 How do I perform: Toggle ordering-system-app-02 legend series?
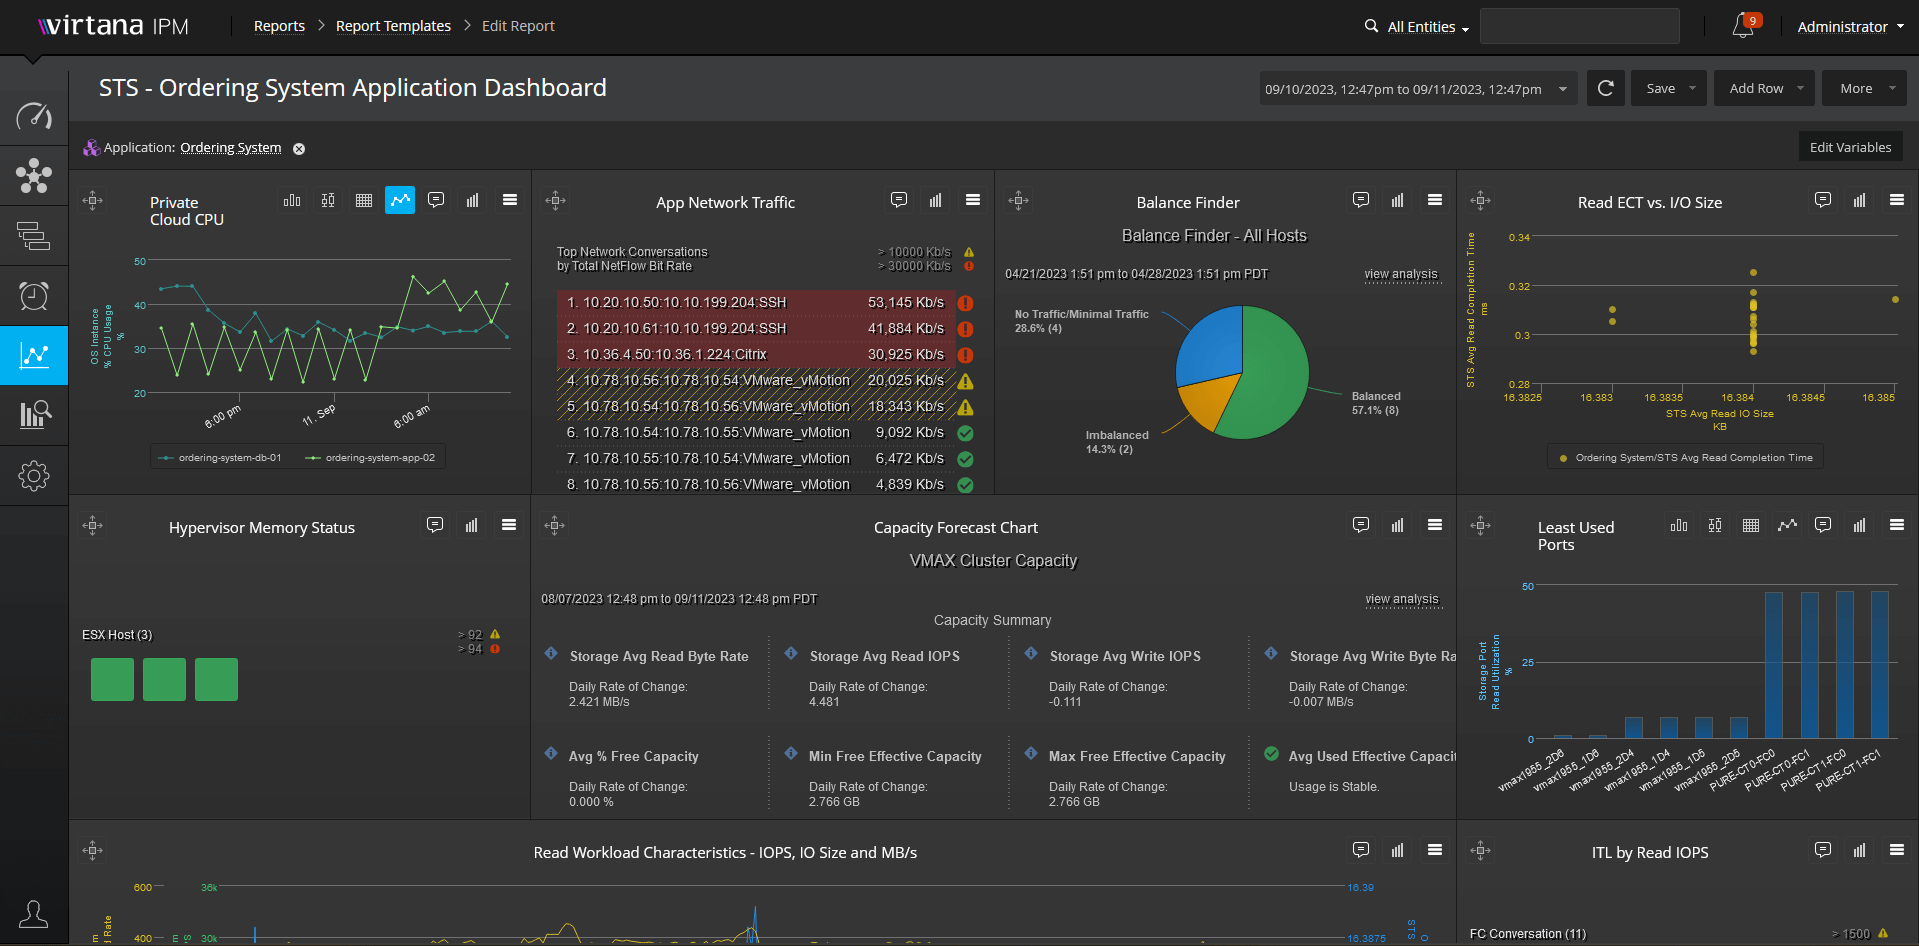point(370,458)
